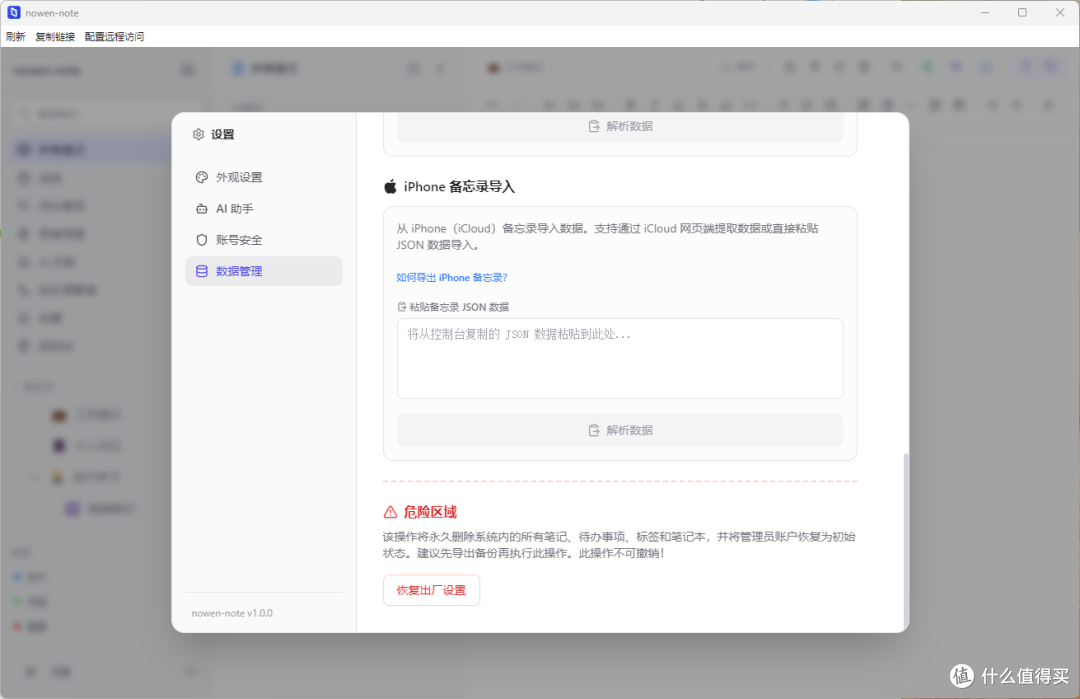
Task: Click the paste icon beside 粘贴备忘录 JSON 数据
Action: click(x=402, y=307)
